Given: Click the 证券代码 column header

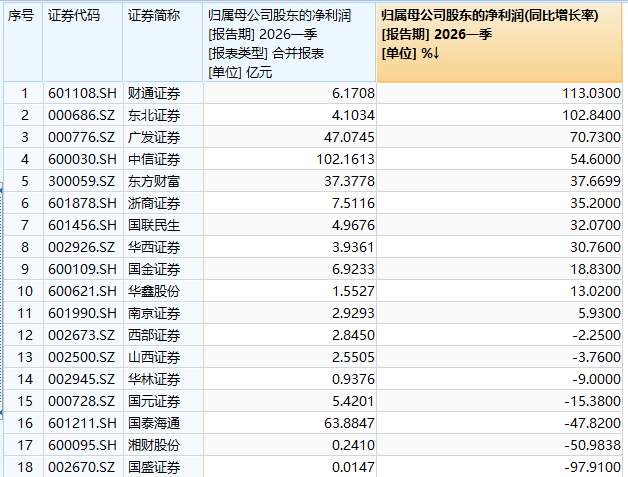Looking at the screenshot, I should [83, 42].
